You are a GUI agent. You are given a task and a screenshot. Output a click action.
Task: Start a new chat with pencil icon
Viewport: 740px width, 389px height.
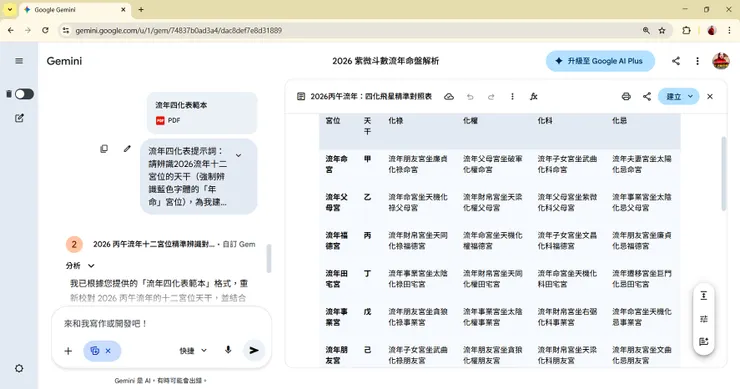coord(19,118)
